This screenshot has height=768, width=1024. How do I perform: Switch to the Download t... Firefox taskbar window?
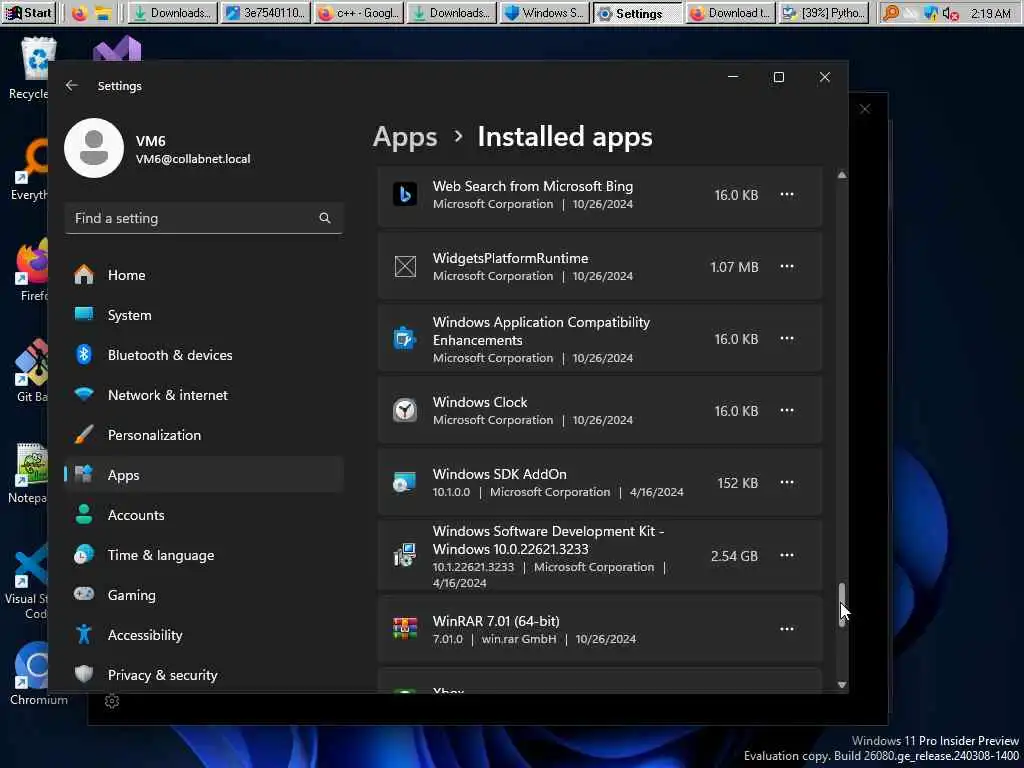point(731,13)
